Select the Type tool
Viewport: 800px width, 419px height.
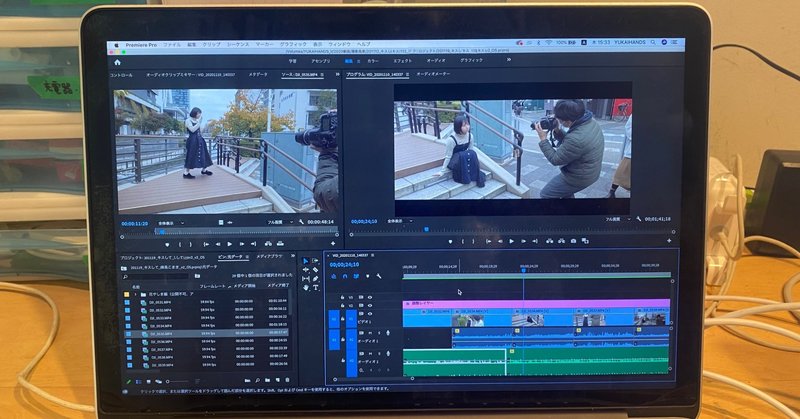click(316, 288)
